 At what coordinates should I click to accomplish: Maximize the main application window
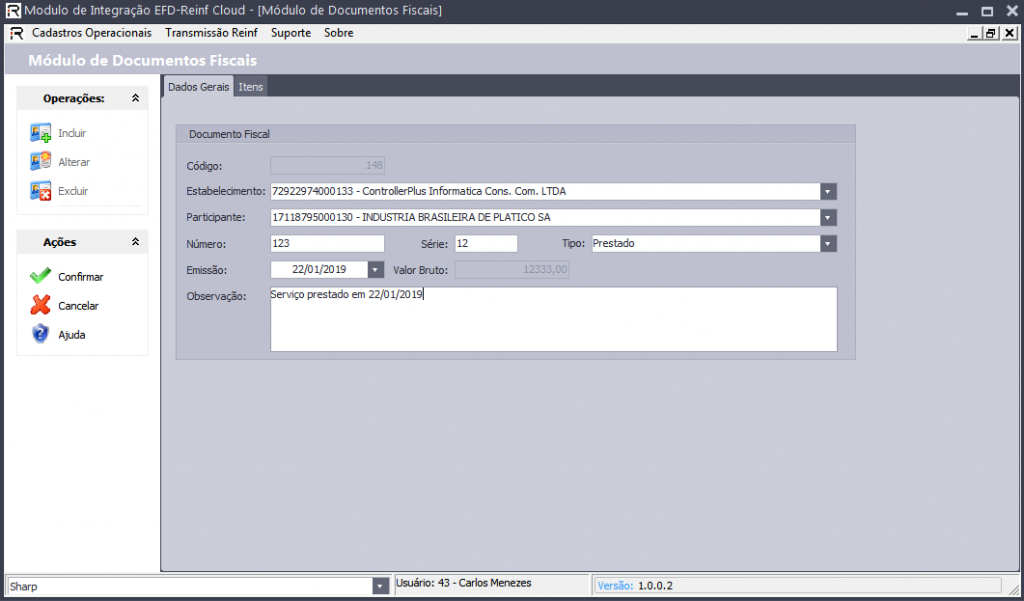point(987,12)
